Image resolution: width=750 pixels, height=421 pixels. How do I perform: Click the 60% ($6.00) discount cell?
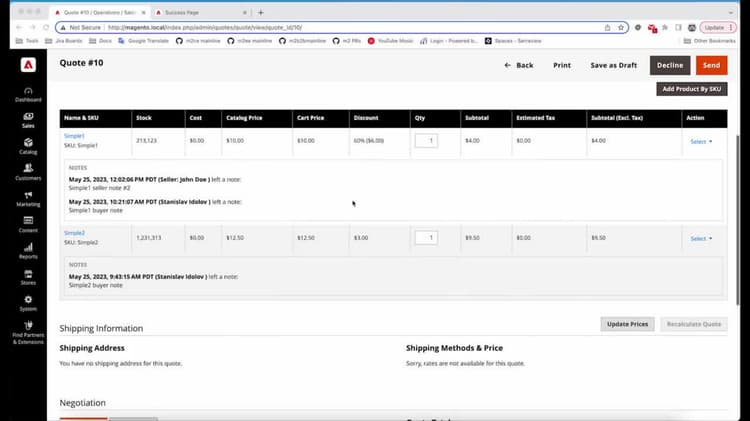point(369,141)
